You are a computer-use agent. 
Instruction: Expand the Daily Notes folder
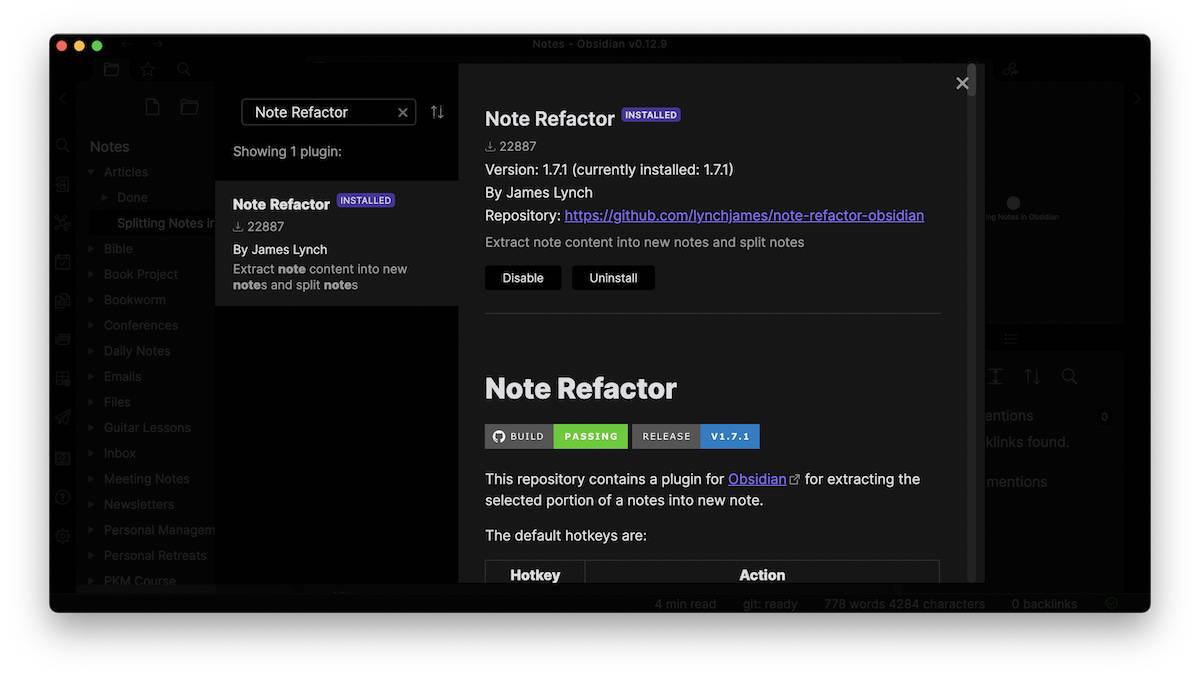tap(91, 351)
